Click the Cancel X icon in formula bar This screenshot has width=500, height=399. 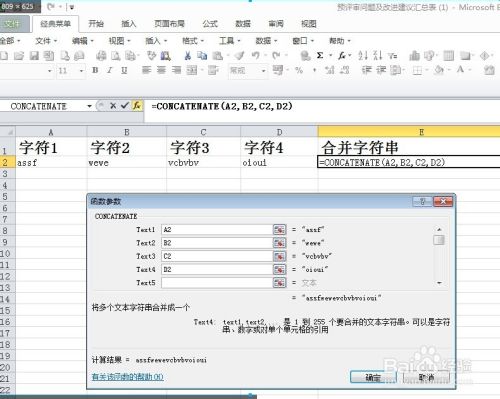click(113, 106)
